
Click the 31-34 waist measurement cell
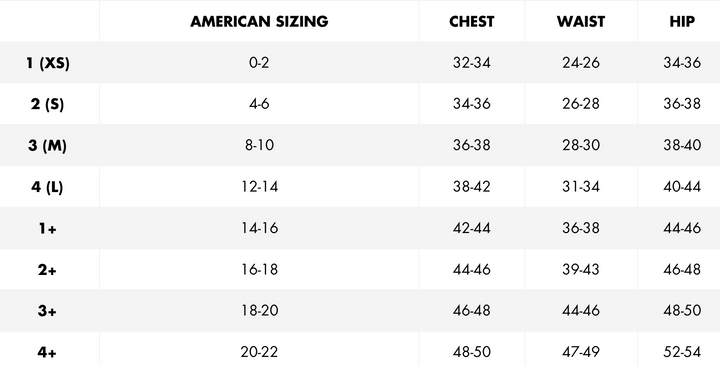click(x=581, y=186)
